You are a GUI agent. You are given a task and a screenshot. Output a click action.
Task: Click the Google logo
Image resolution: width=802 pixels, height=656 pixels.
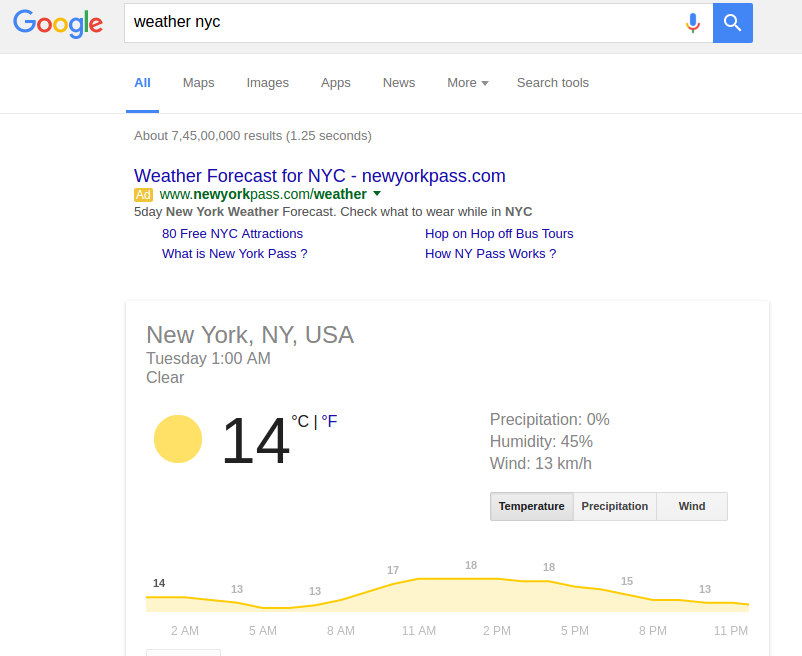pyautogui.click(x=57, y=24)
